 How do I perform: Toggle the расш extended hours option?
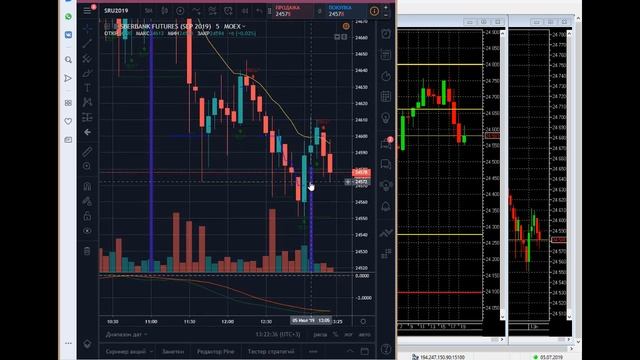click(x=320, y=334)
